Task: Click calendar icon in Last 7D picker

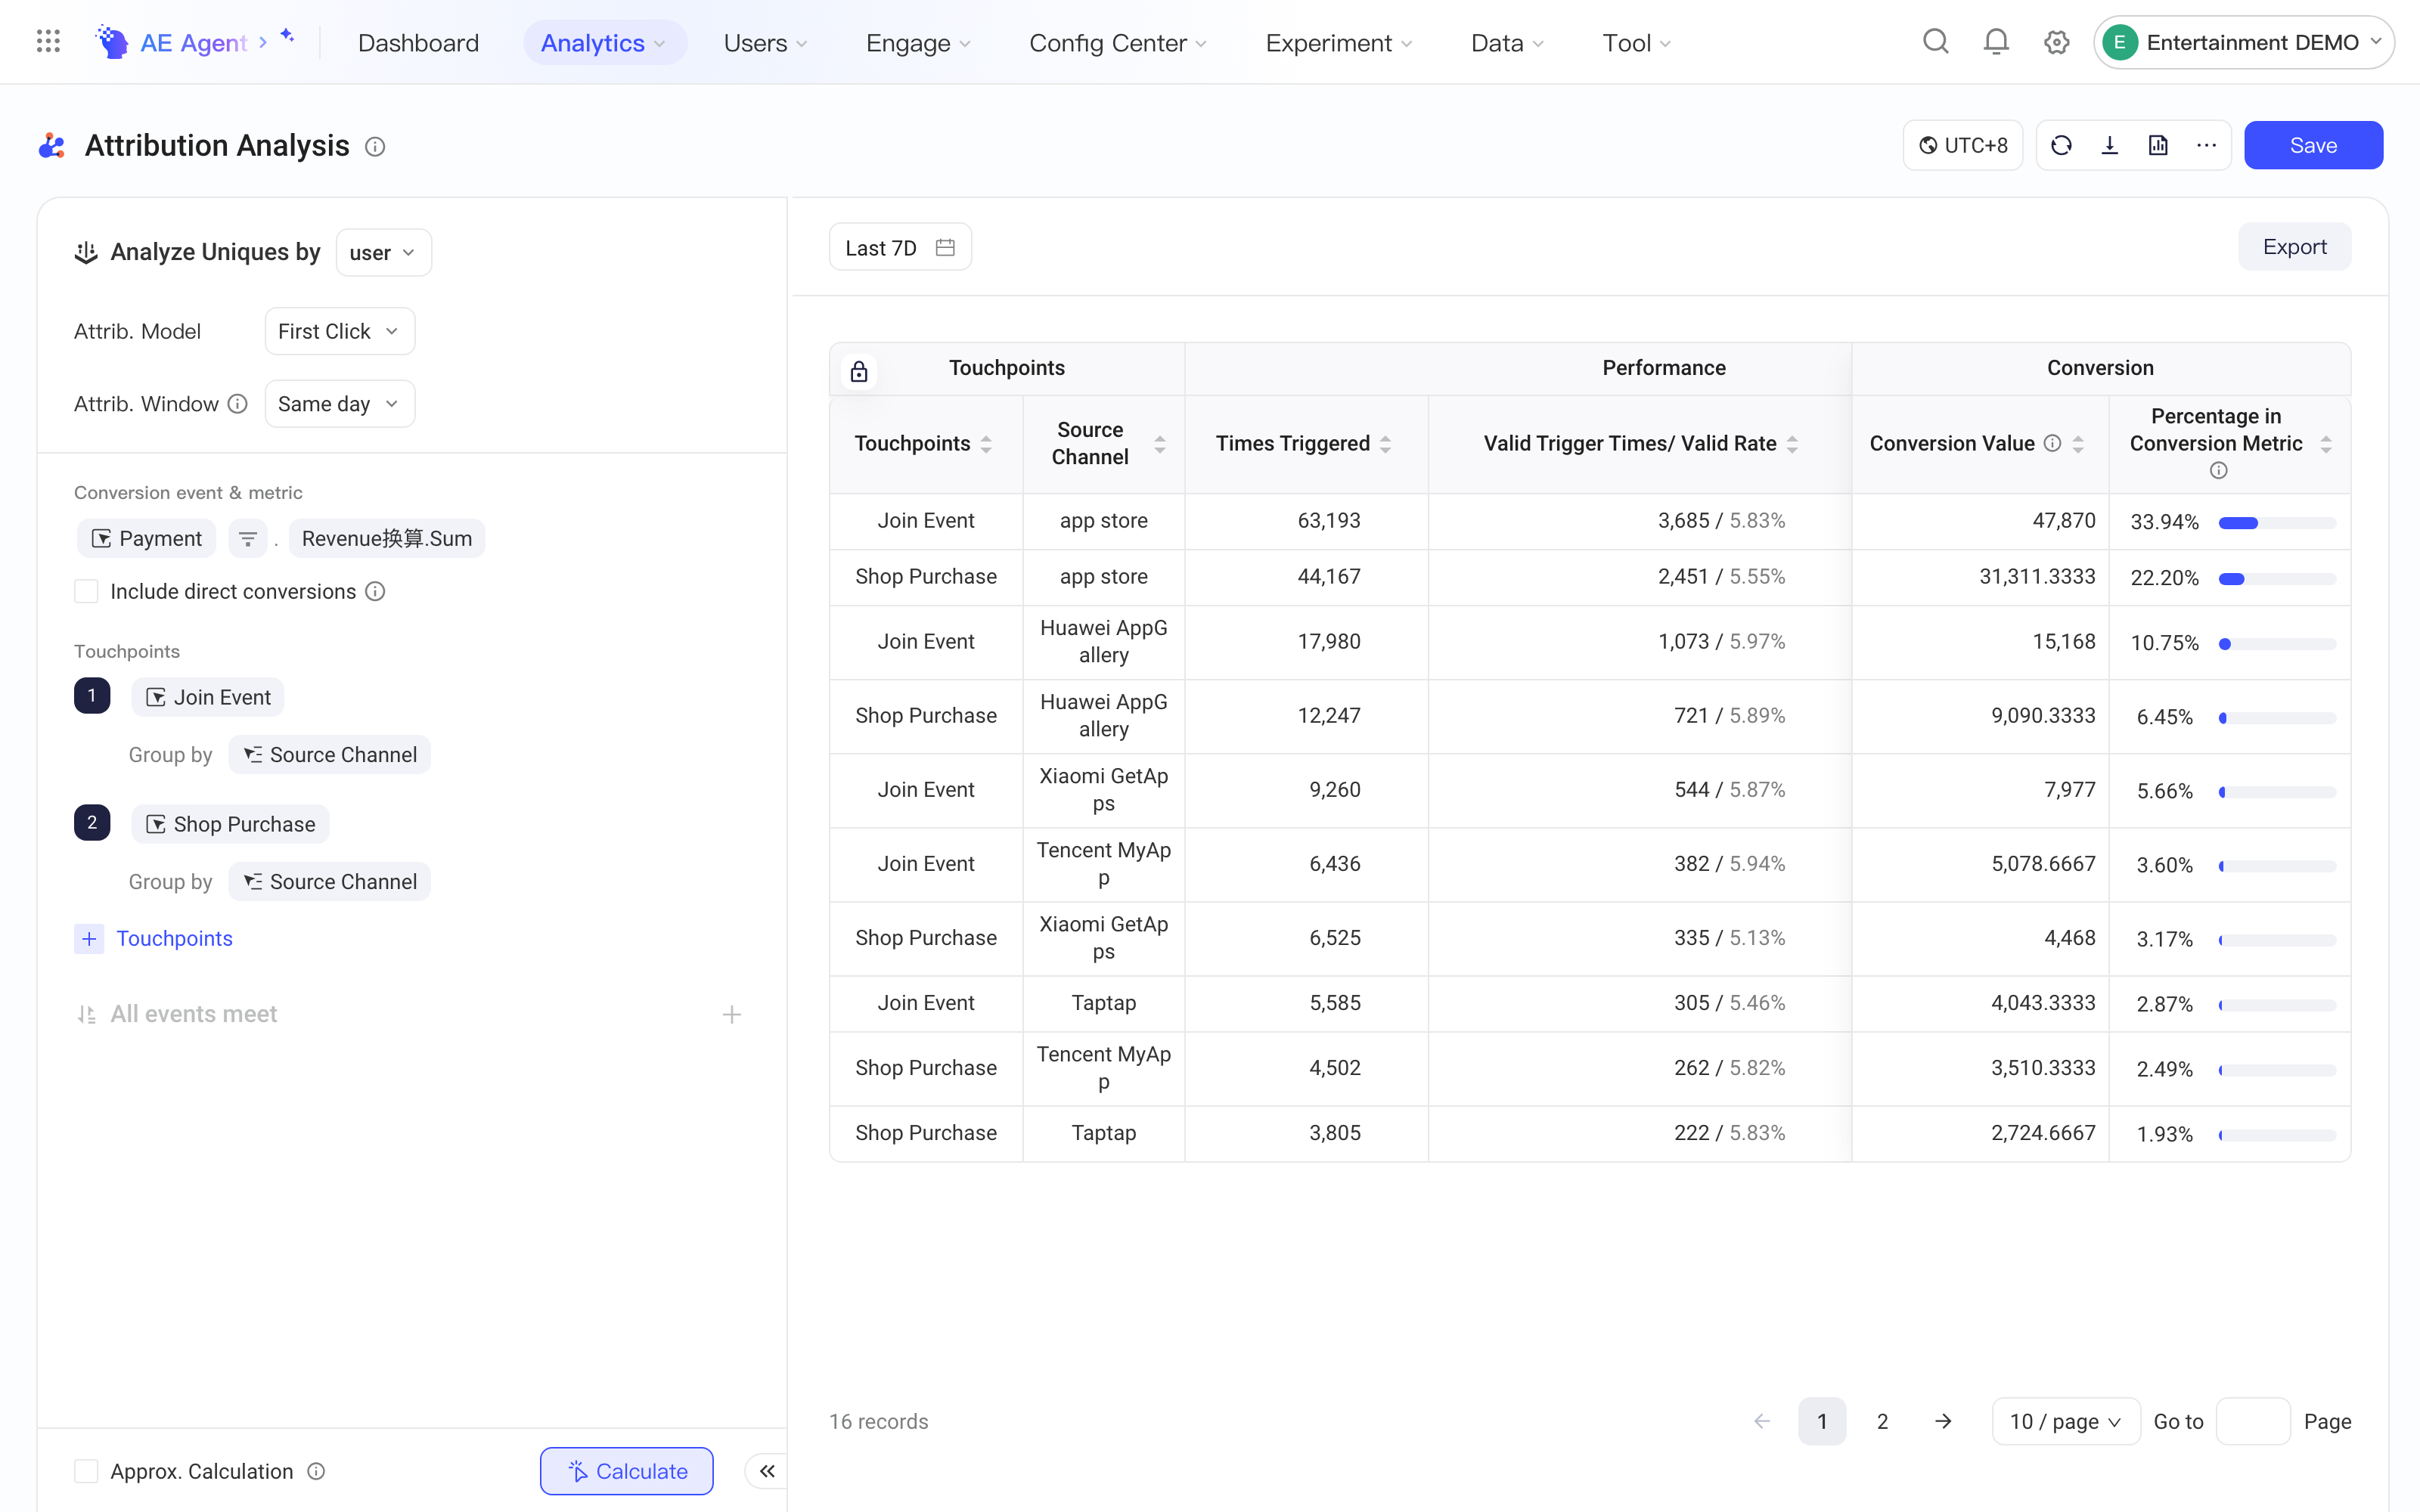Action: [944, 247]
